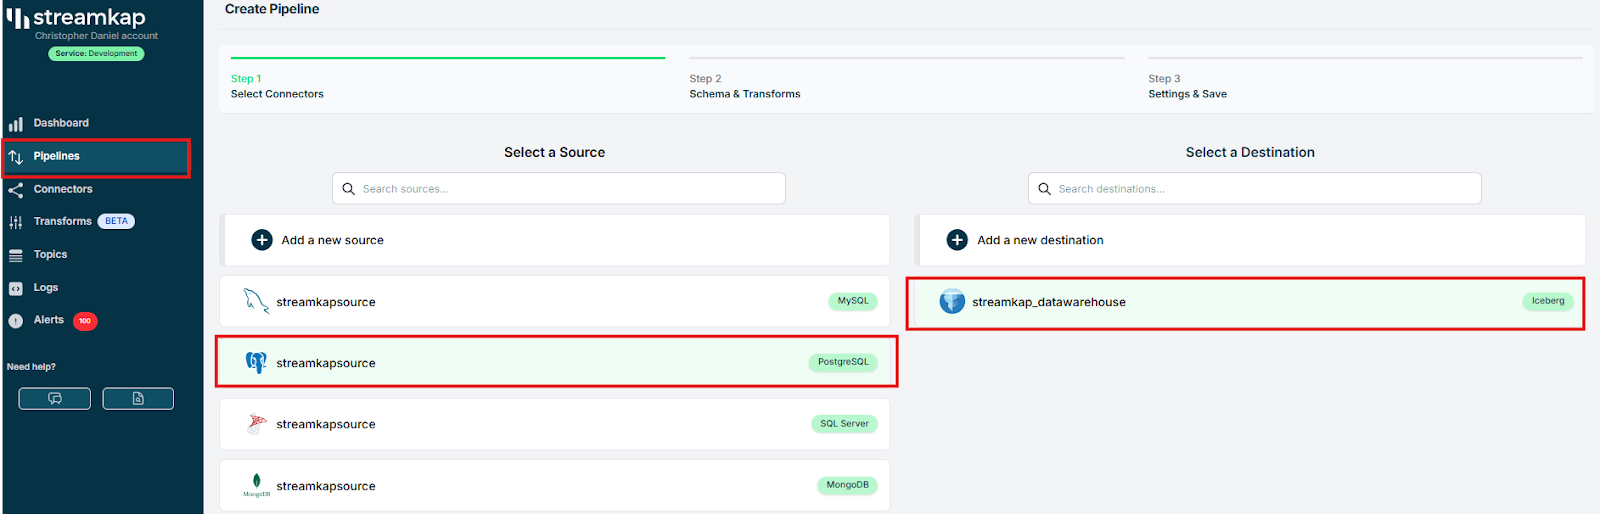
Task: Click the PostgreSQL tag
Action: [843, 362]
